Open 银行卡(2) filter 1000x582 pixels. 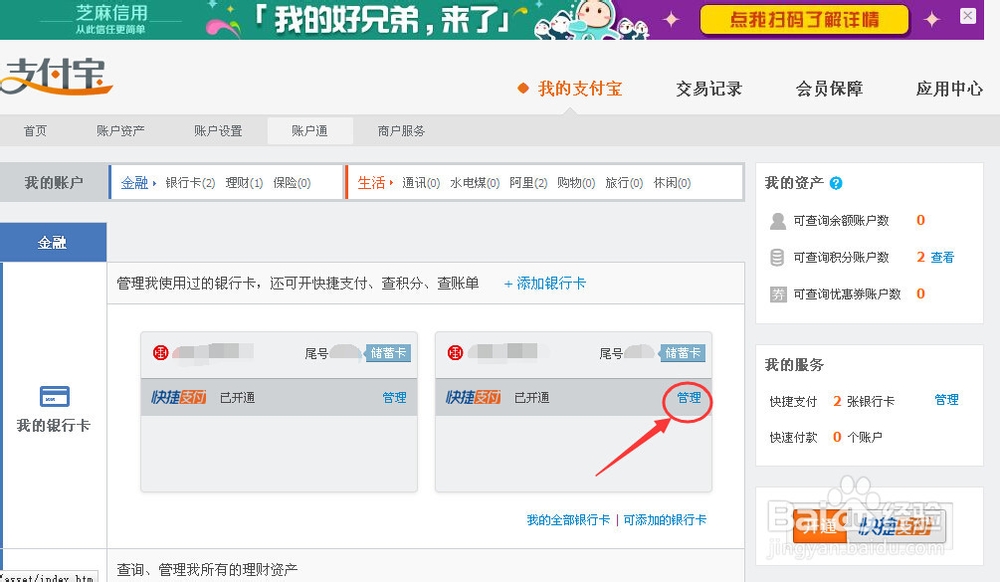click(x=190, y=183)
